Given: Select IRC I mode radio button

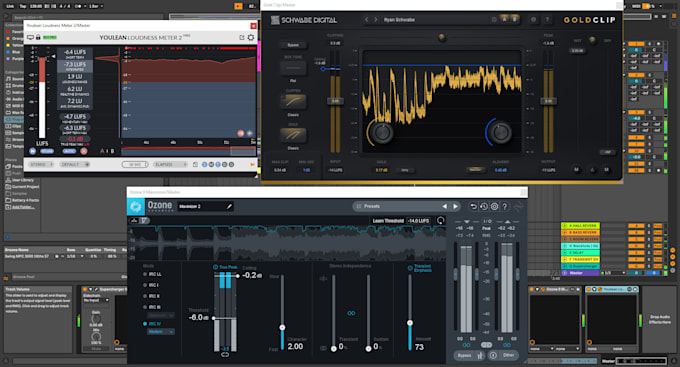Looking at the screenshot, I should click(x=145, y=285).
